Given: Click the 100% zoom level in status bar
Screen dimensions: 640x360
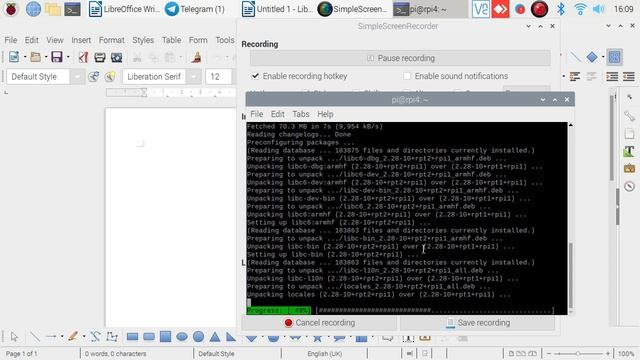Looking at the screenshot, I should pyautogui.click(x=626, y=353).
